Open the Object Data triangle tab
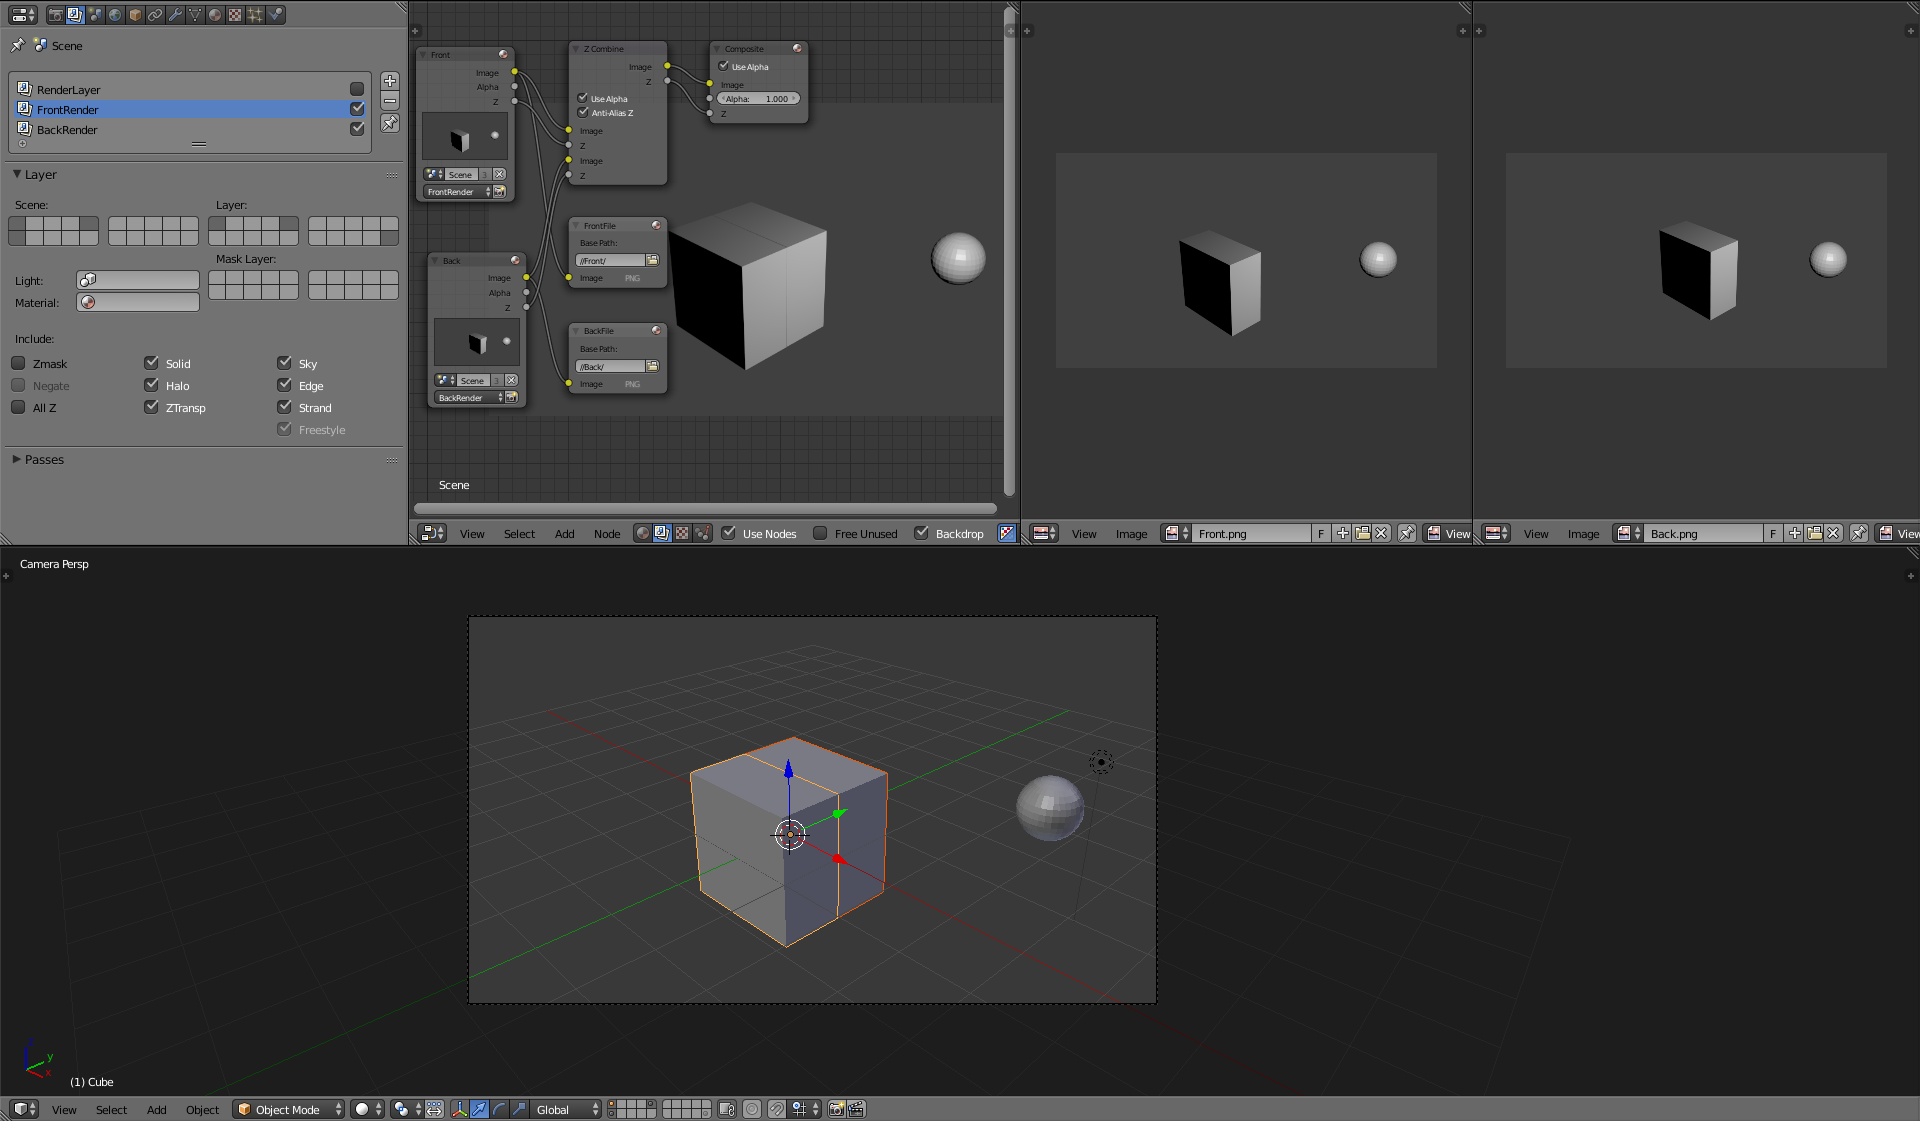1920x1121 pixels. pos(195,15)
